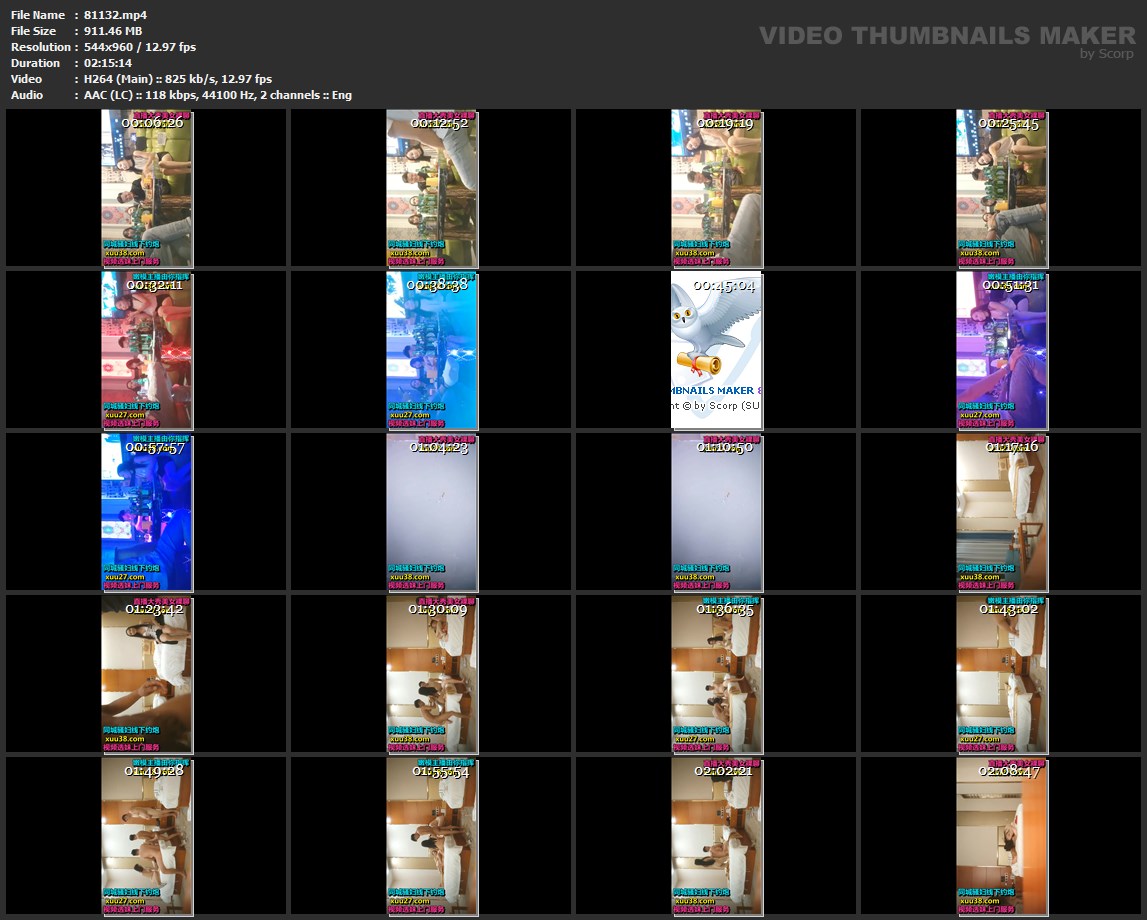Image resolution: width=1147 pixels, height=920 pixels.
Task: Click the 'File Size' label
Action: tap(34, 31)
